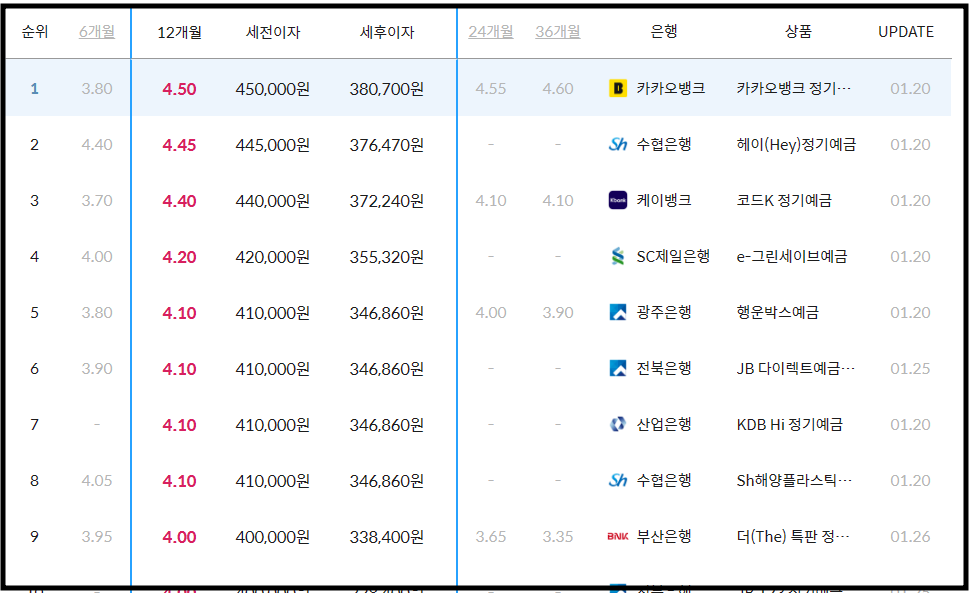Click the 400,000원 pre-tax interest
This screenshot has height=593, width=970.
[x=273, y=537]
